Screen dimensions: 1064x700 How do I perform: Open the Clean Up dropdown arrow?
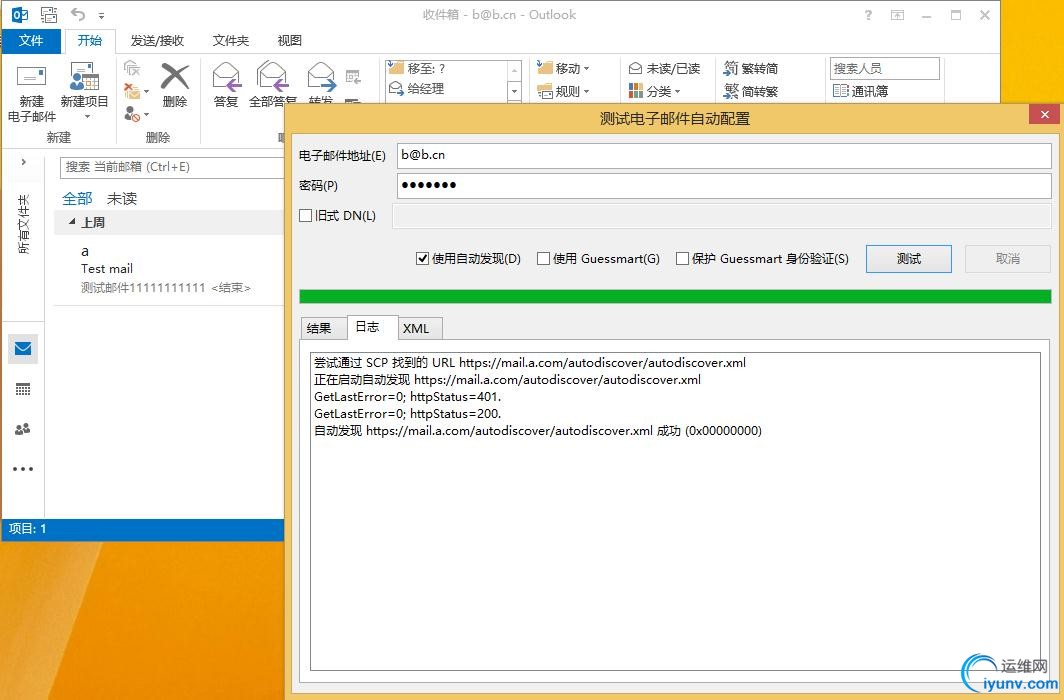tap(146, 91)
